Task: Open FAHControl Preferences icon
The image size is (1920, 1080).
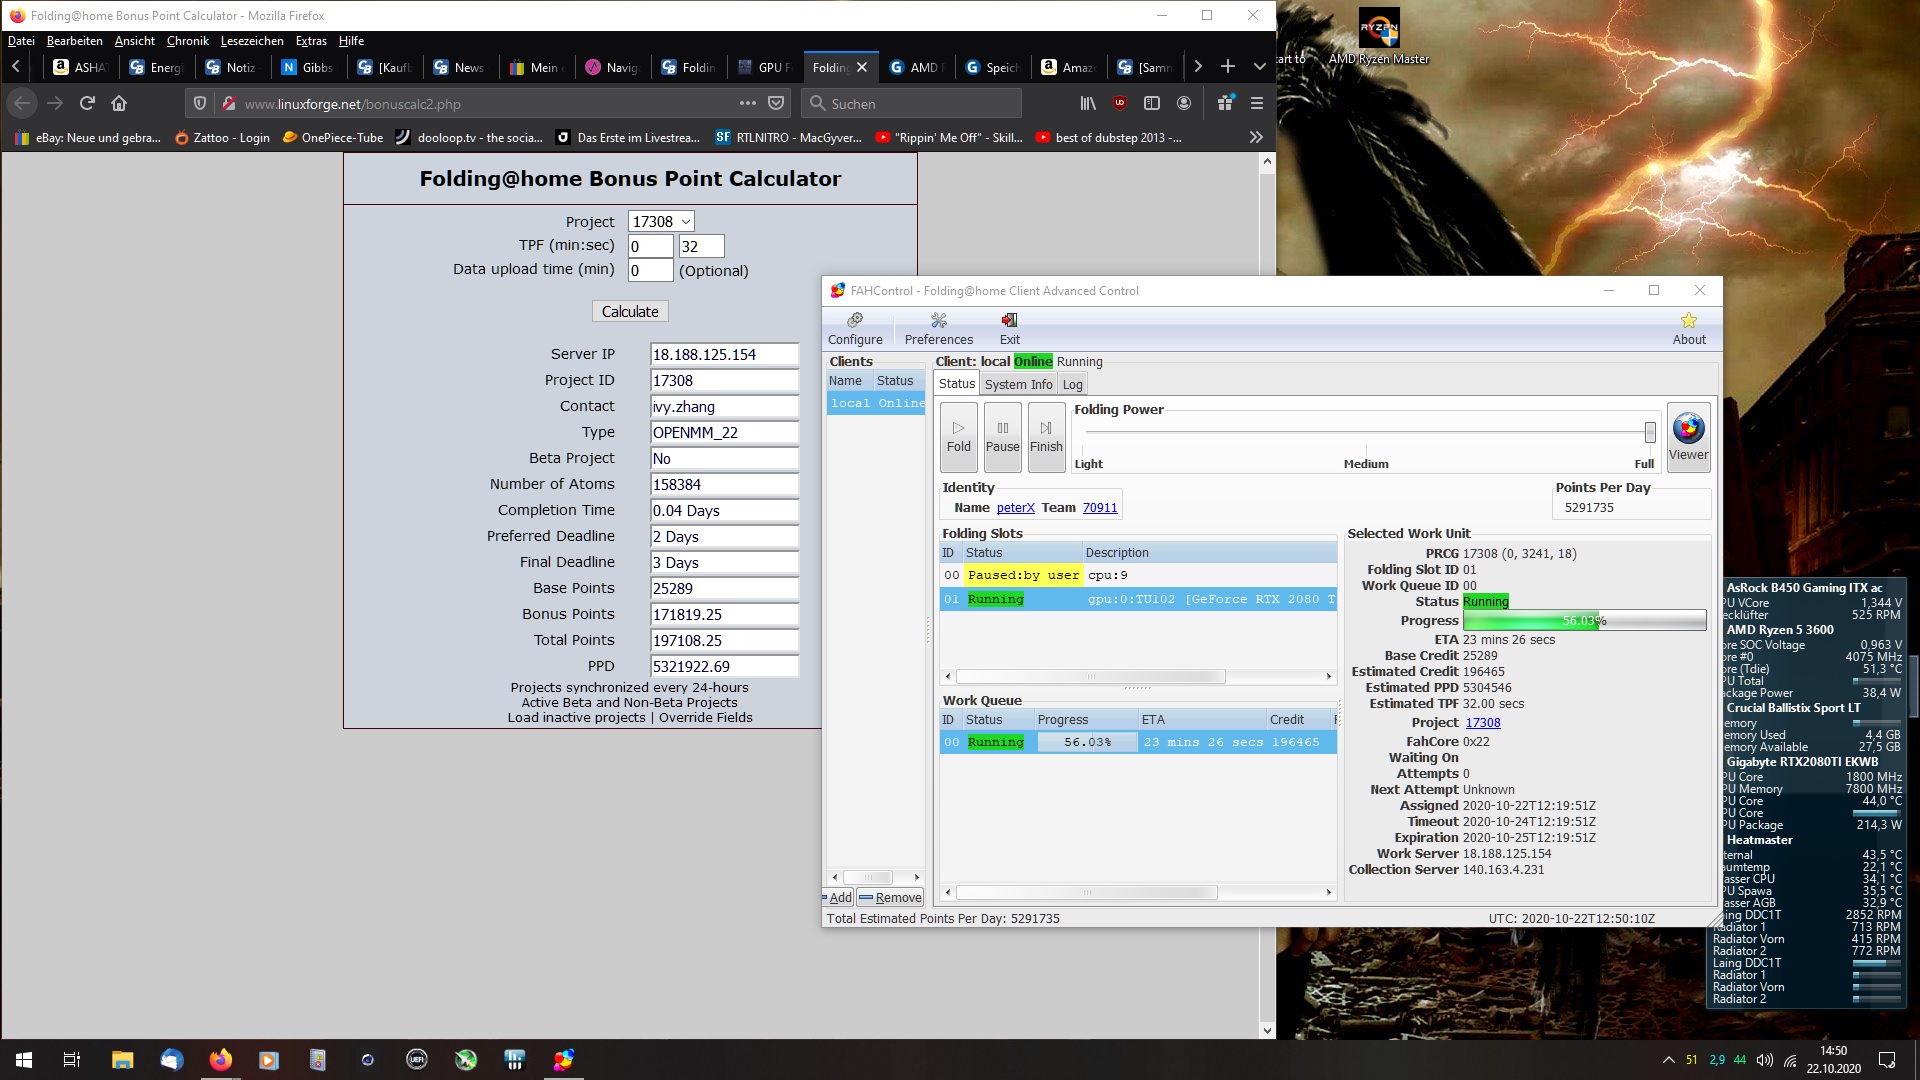Action: [938, 321]
